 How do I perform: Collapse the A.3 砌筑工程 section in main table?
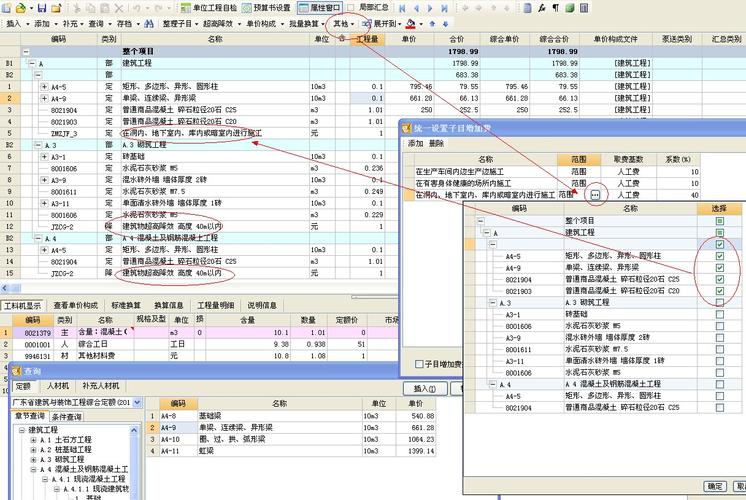[38, 145]
